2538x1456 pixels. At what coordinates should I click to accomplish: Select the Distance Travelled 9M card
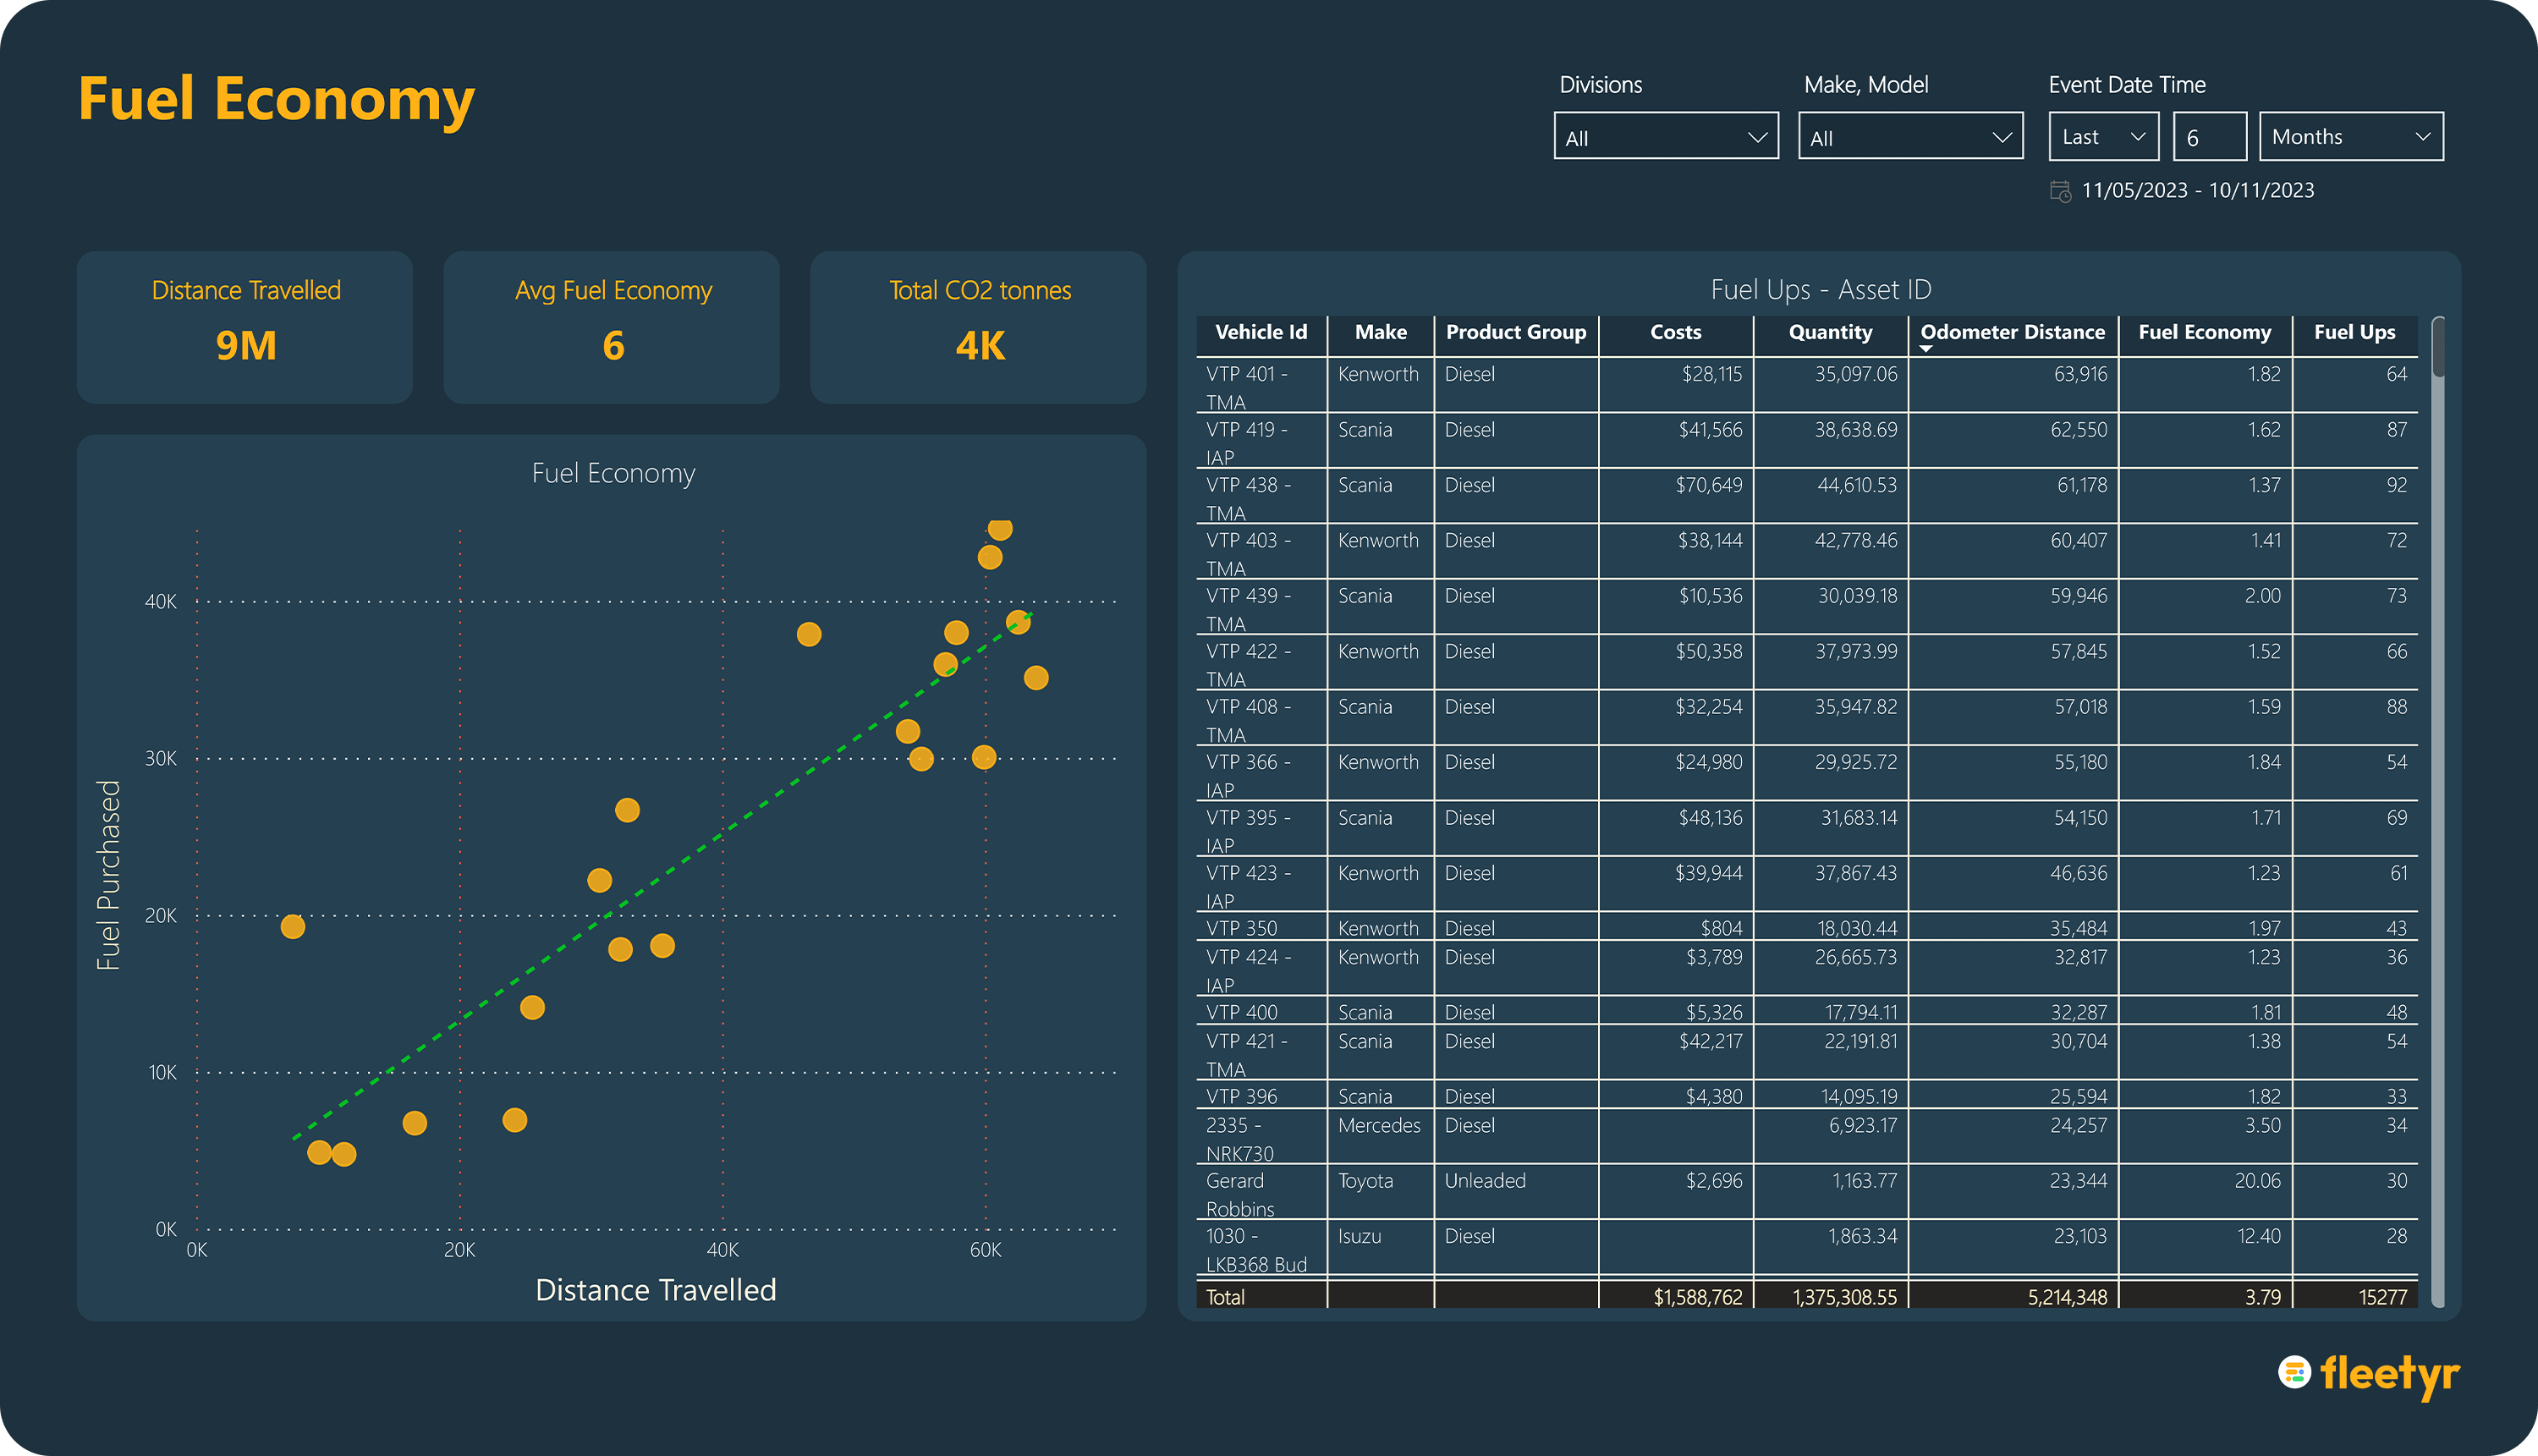pos(245,327)
